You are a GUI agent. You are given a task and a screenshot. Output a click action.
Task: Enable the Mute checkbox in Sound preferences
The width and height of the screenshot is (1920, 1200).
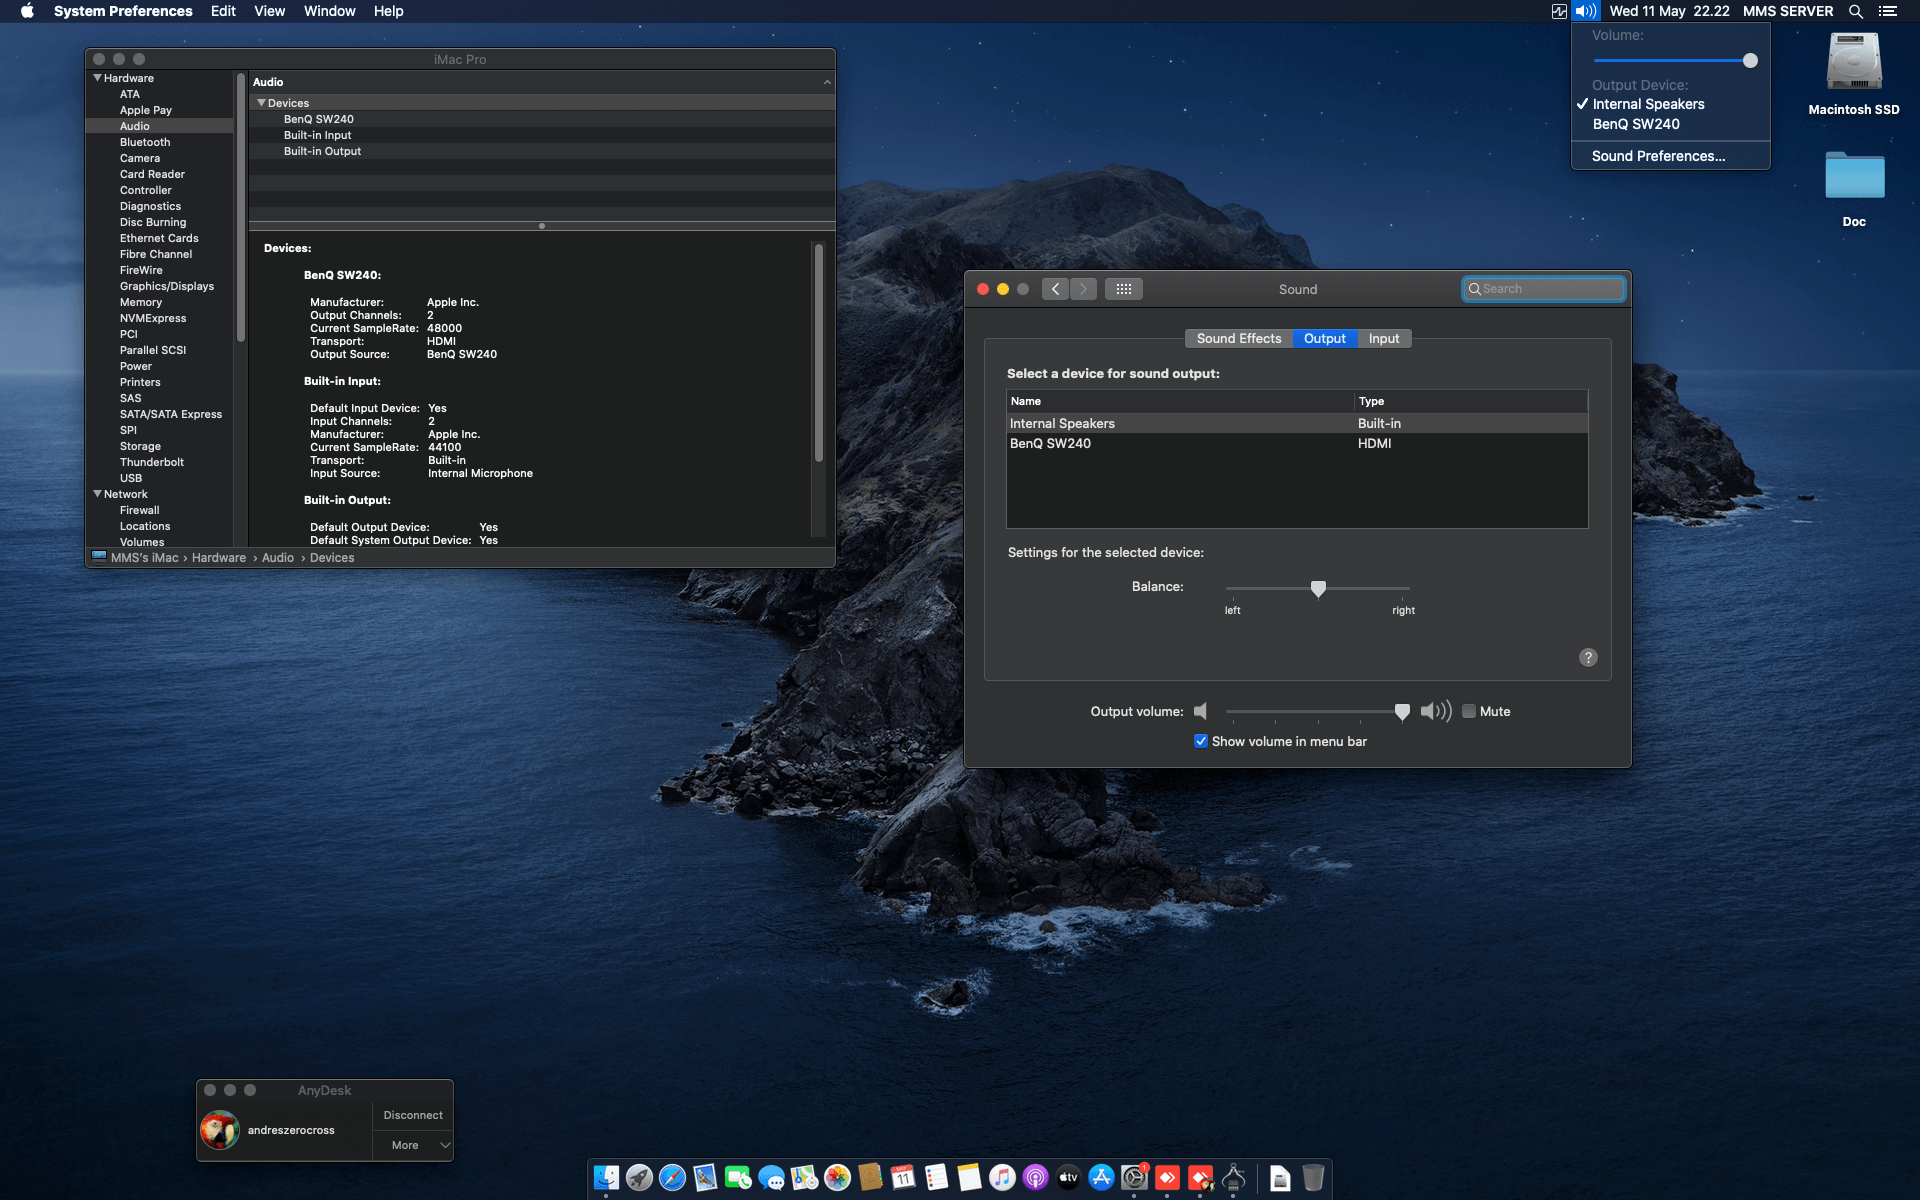[1469, 711]
